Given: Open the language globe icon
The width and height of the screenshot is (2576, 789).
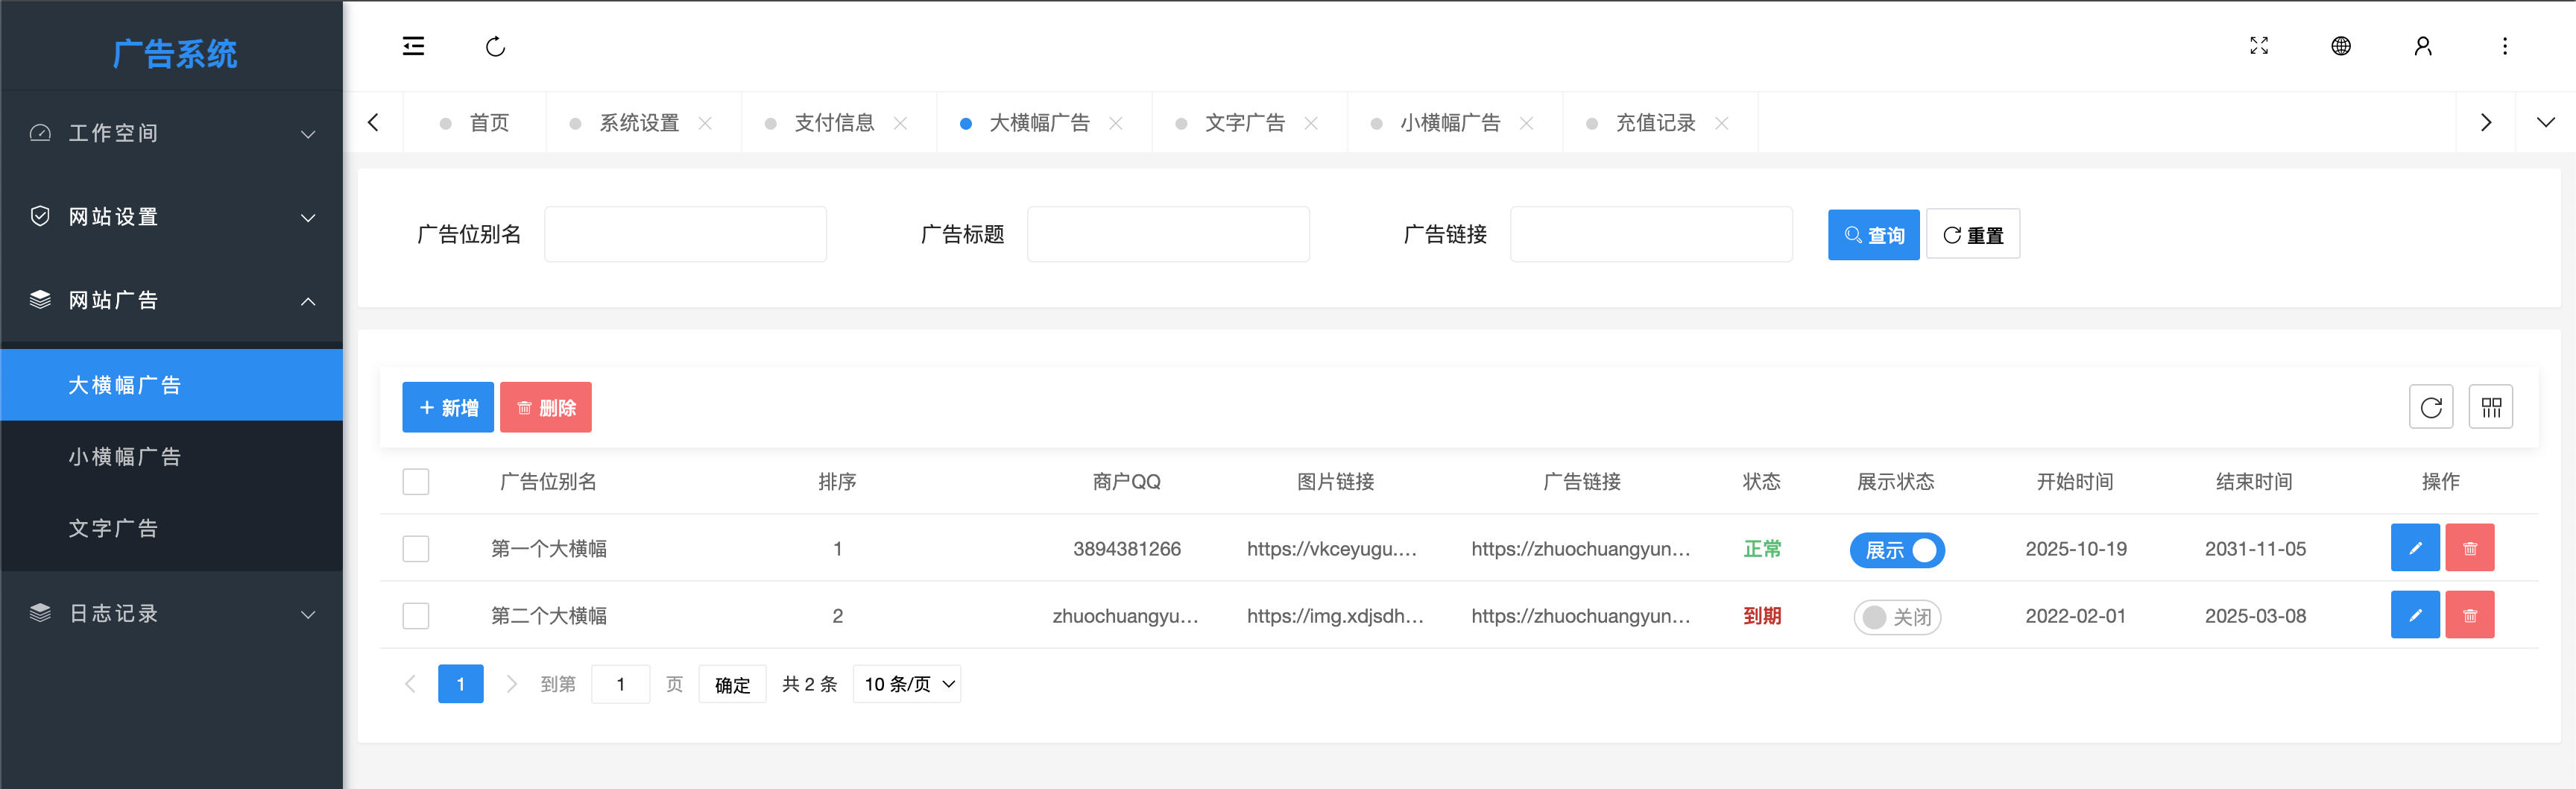Looking at the screenshot, I should [x=2341, y=46].
